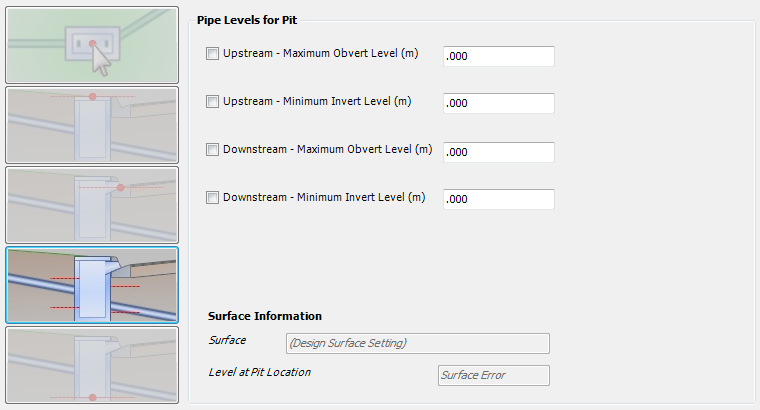This screenshot has width=760, height=410.
Task: Click the Downstream Minimum Invert Level value field
Action: 499,199
